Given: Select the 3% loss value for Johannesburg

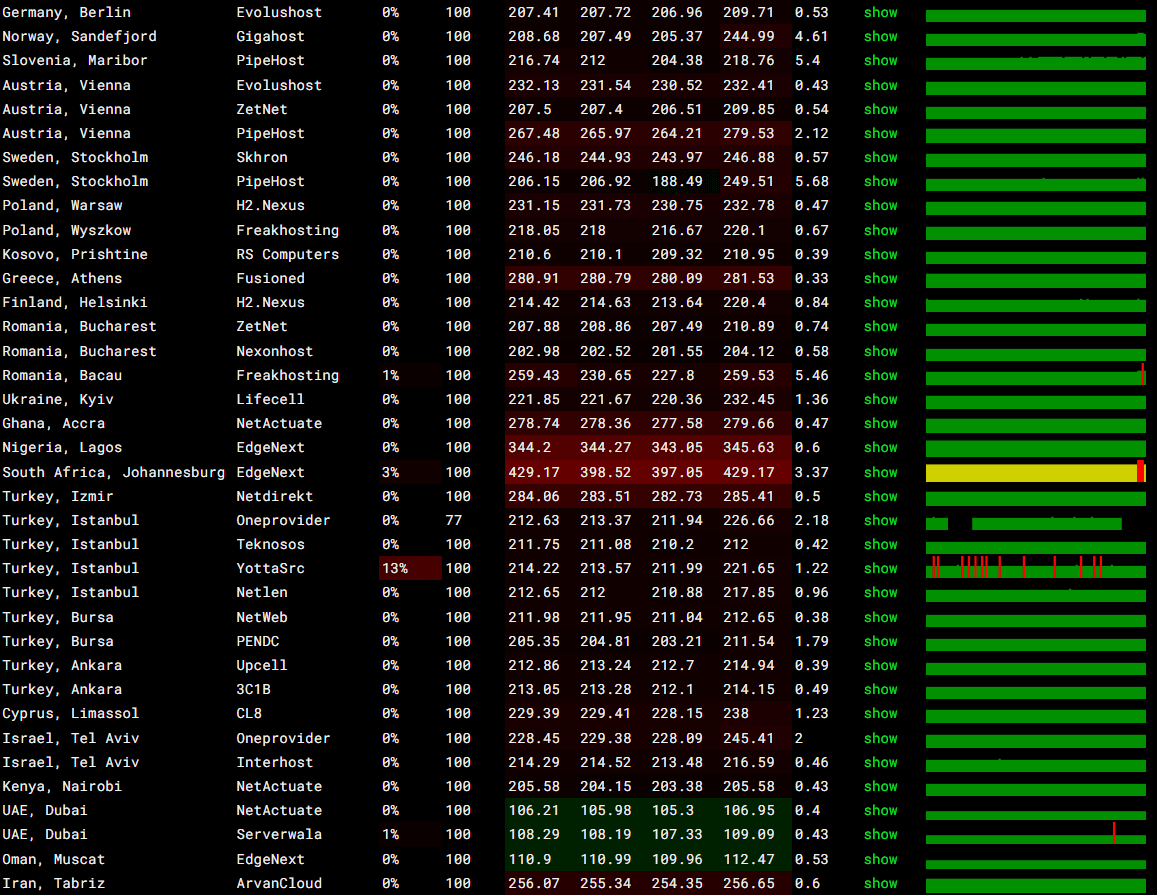Looking at the screenshot, I should [x=390, y=472].
